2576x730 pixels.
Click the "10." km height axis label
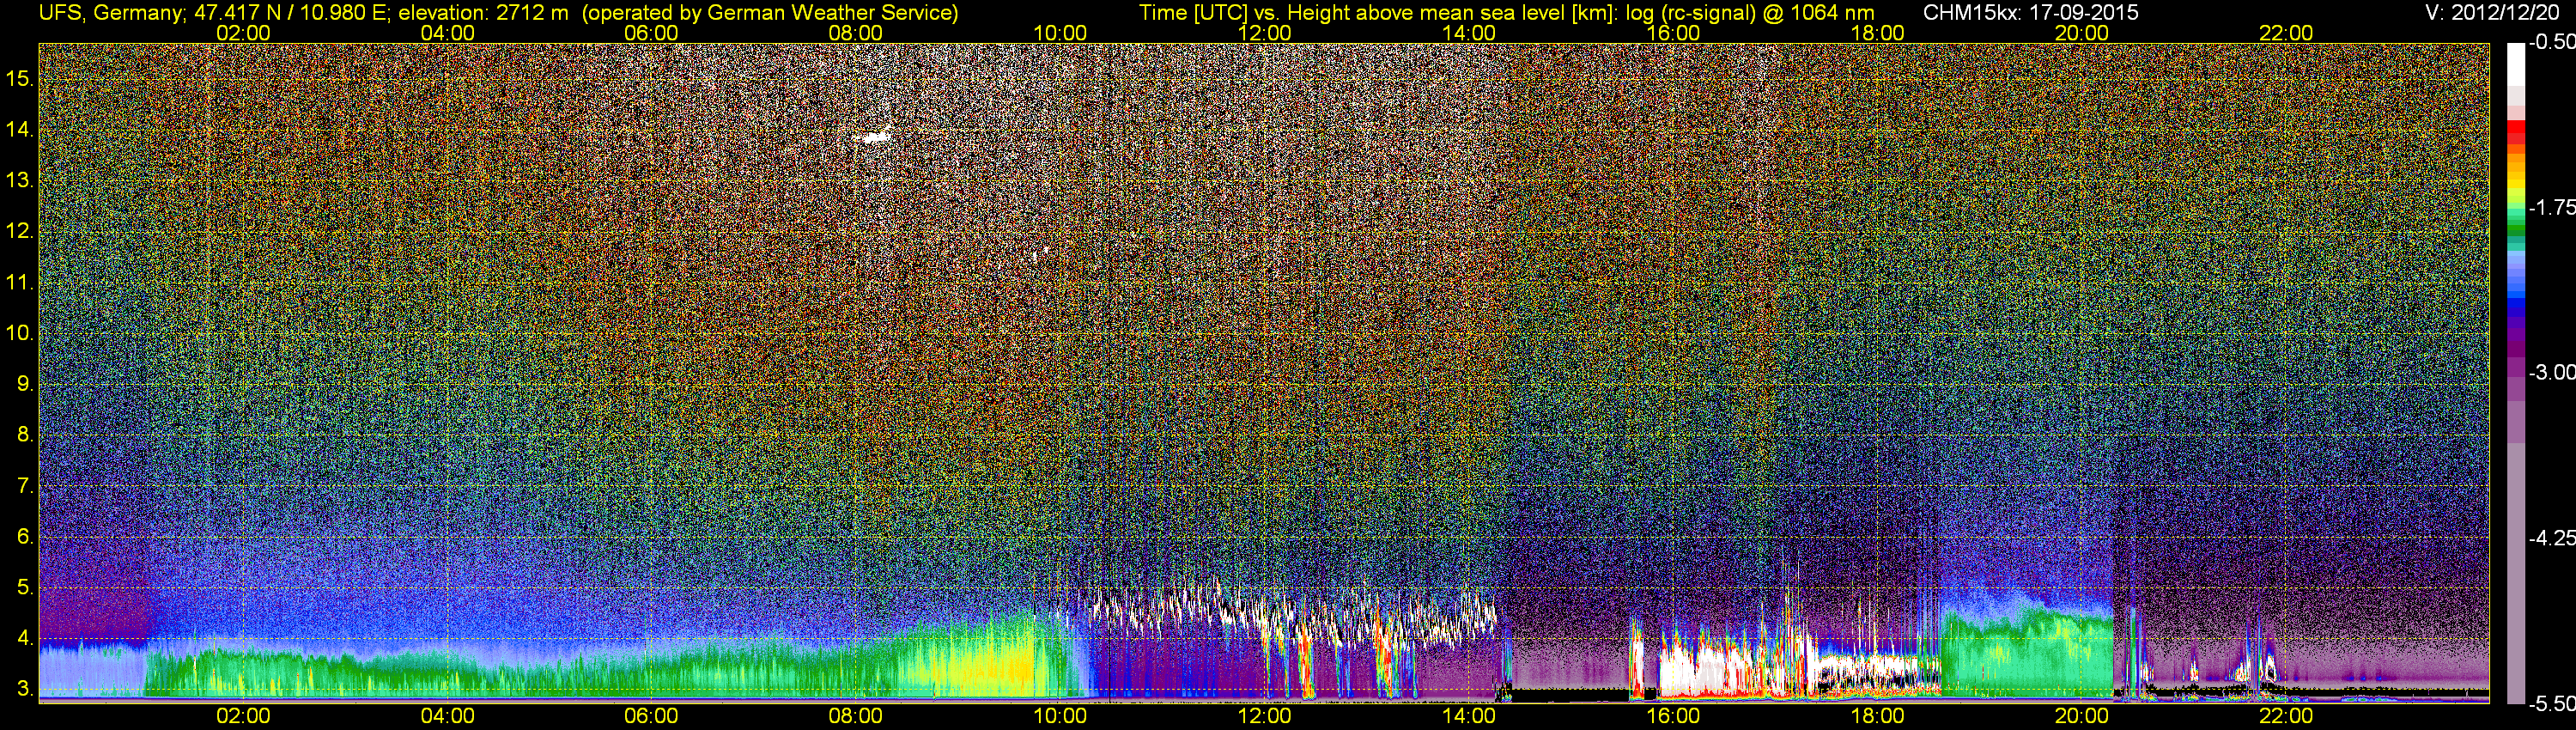pos(21,333)
